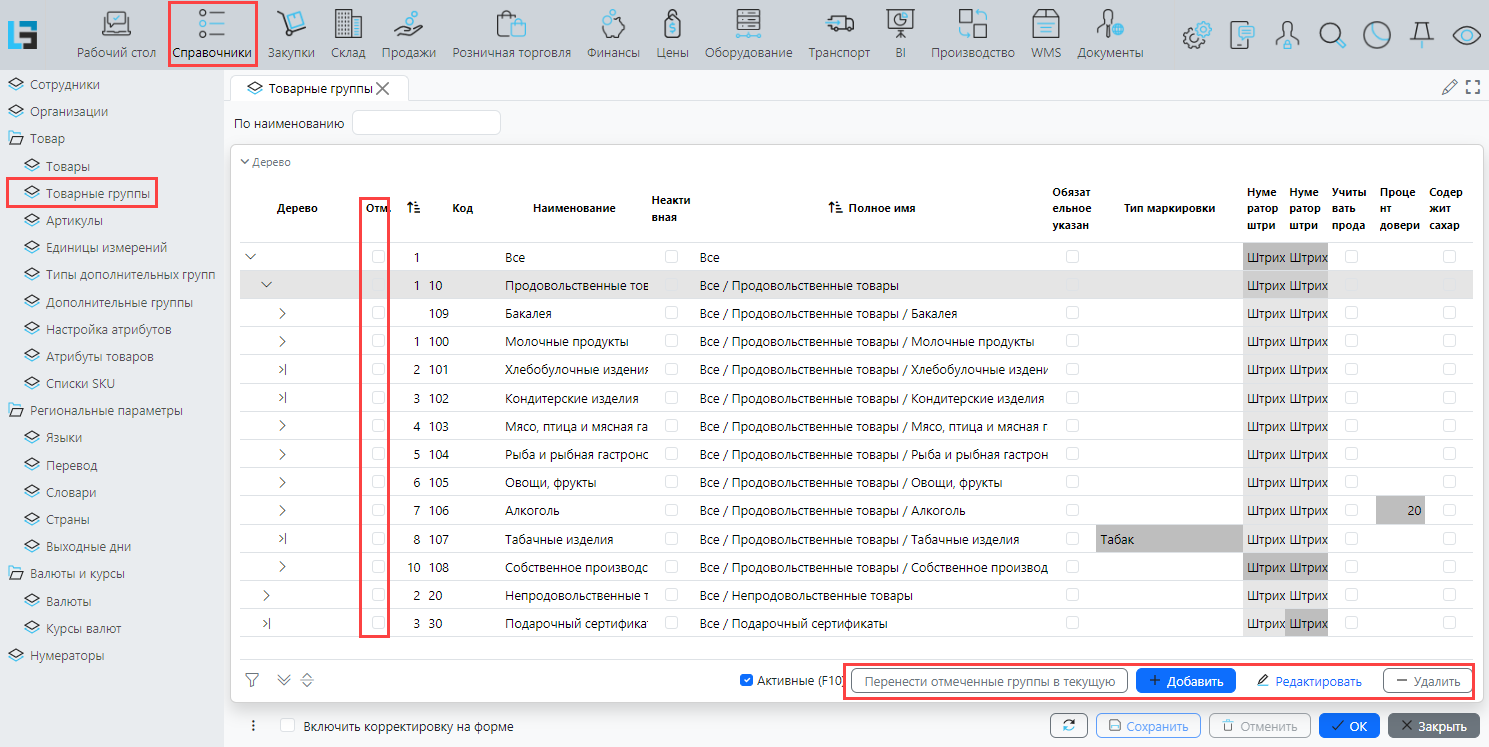Click the refresh button in bottom bar
Screen dimensions: 1489x747
[x=1068, y=726]
